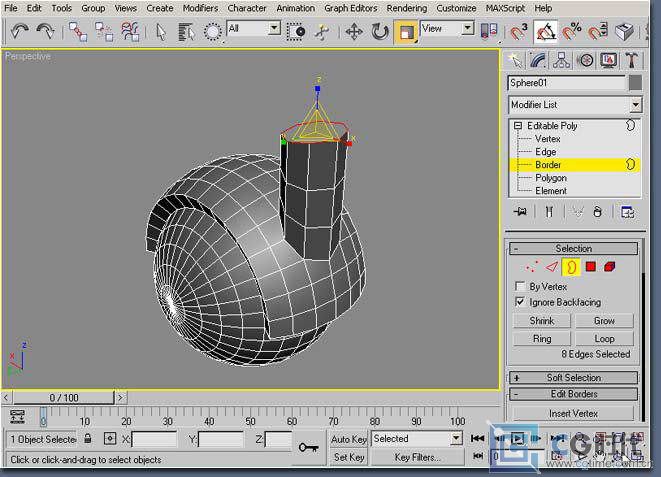Activate the Select and Move tool

point(354,32)
